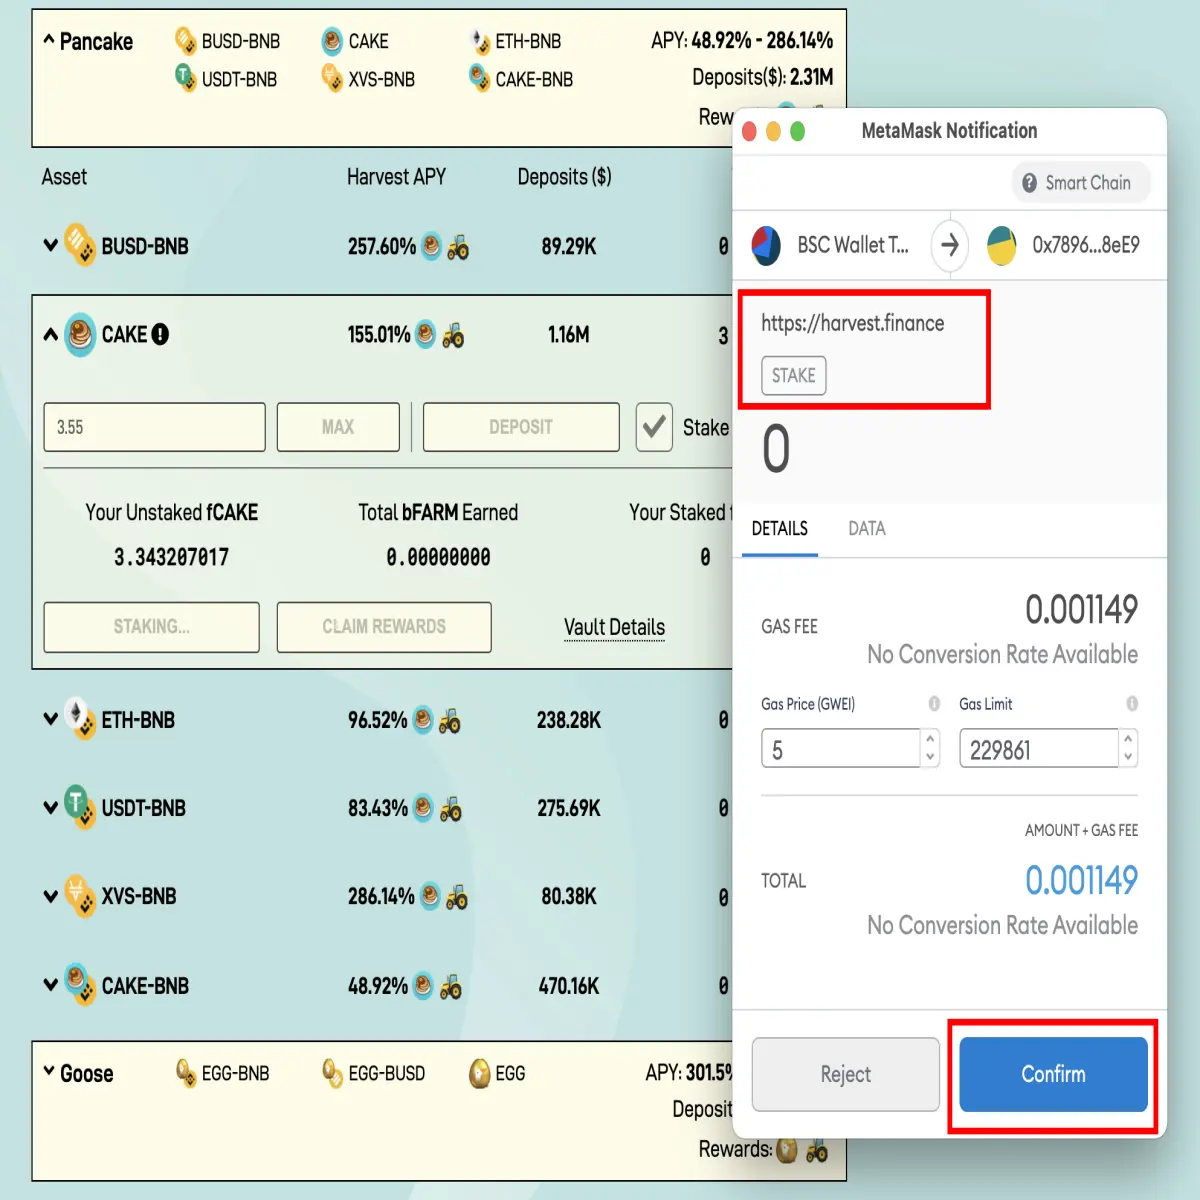Click the pancake reward icon next to 155.01%
This screenshot has height=1200, width=1200.
click(x=425, y=335)
